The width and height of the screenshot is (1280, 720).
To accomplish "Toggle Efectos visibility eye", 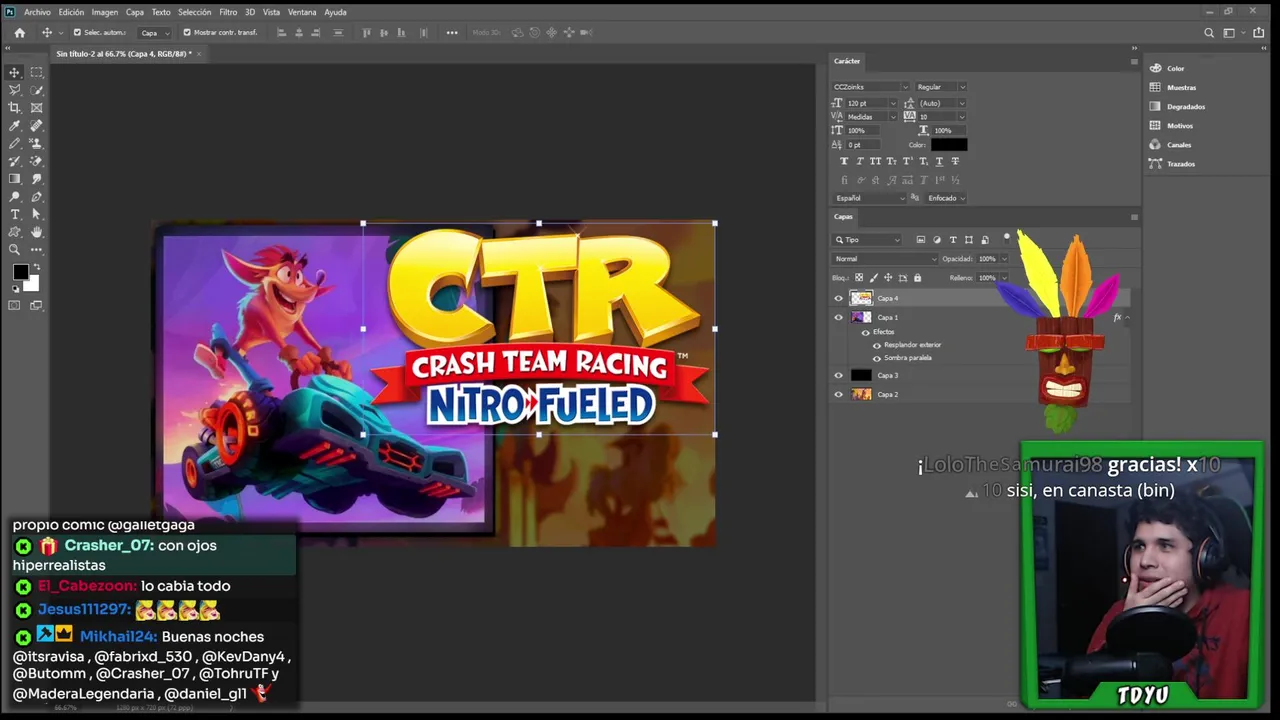I will (865, 332).
